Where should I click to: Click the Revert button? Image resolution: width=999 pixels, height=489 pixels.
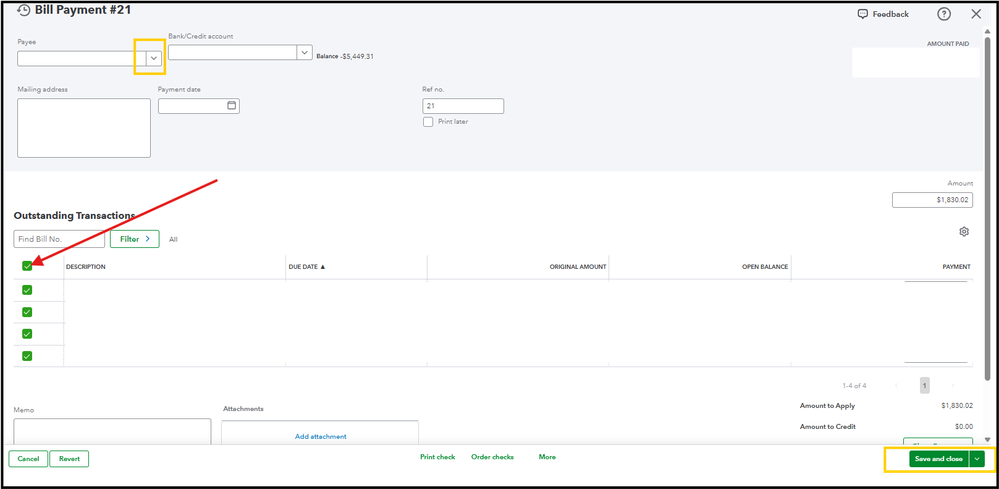(x=69, y=459)
